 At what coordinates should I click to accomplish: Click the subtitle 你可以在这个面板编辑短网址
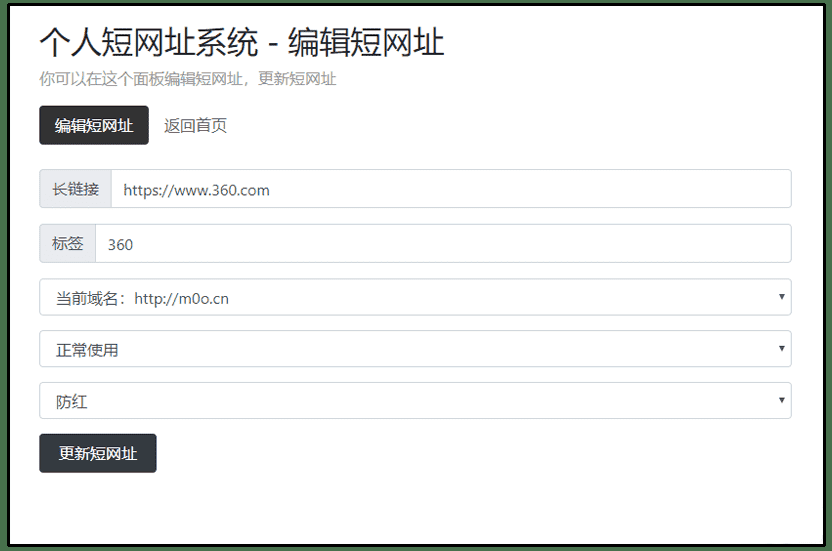[141, 79]
